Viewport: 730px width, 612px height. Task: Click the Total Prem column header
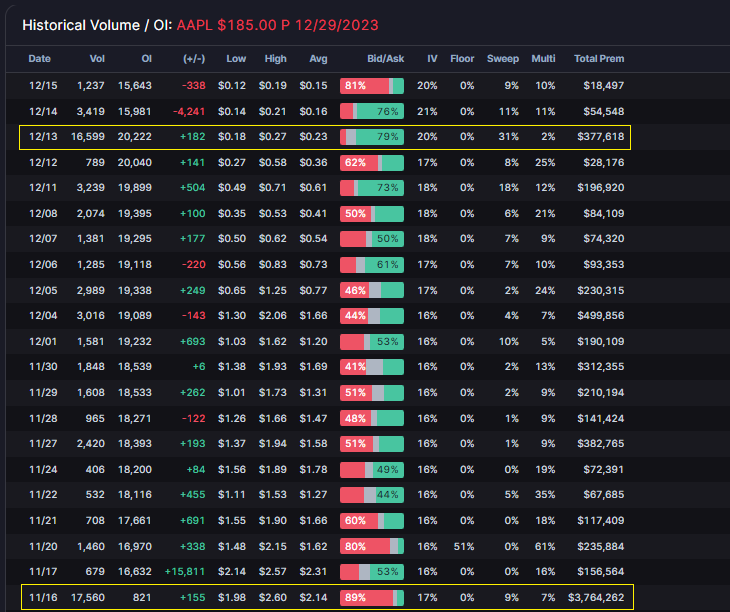point(599,59)
